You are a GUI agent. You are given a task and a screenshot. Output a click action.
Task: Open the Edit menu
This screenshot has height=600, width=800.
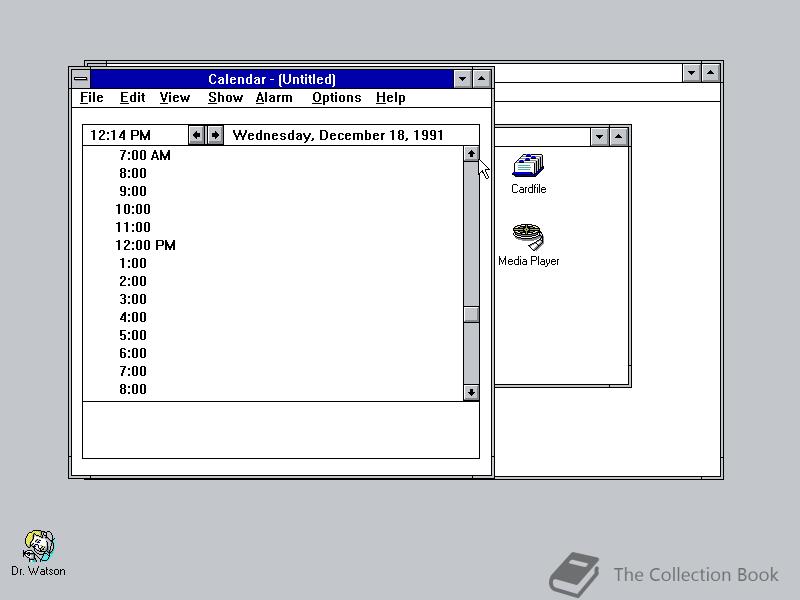point(133,97)
